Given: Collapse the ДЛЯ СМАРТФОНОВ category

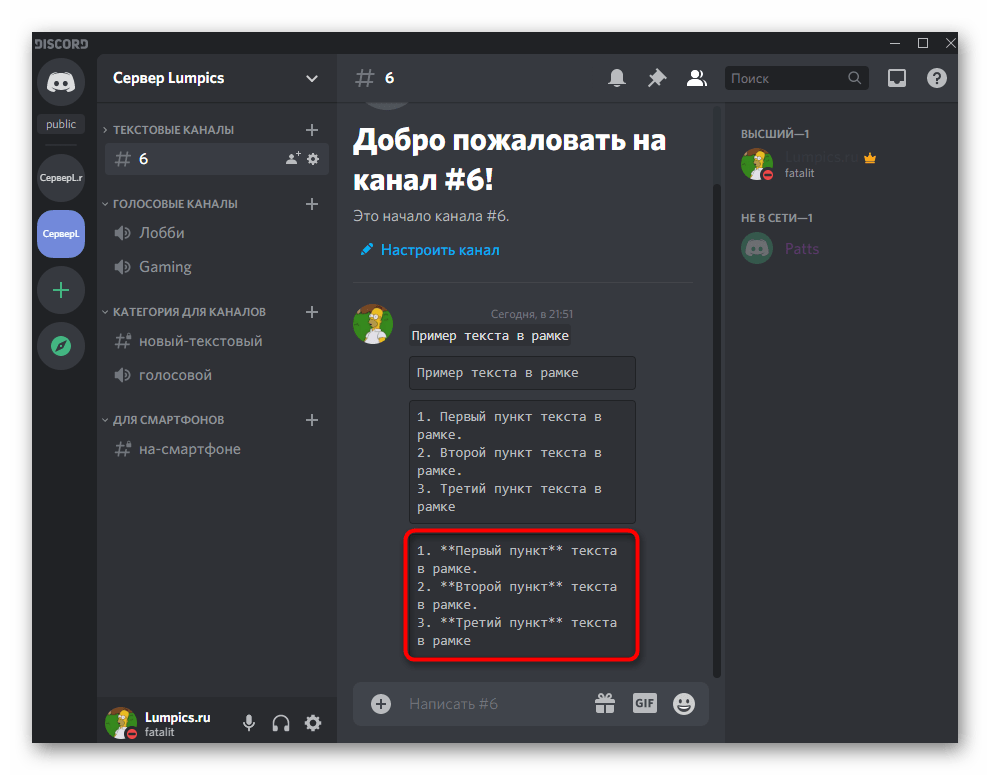Looking at the screenshot, I should [163, 419].
